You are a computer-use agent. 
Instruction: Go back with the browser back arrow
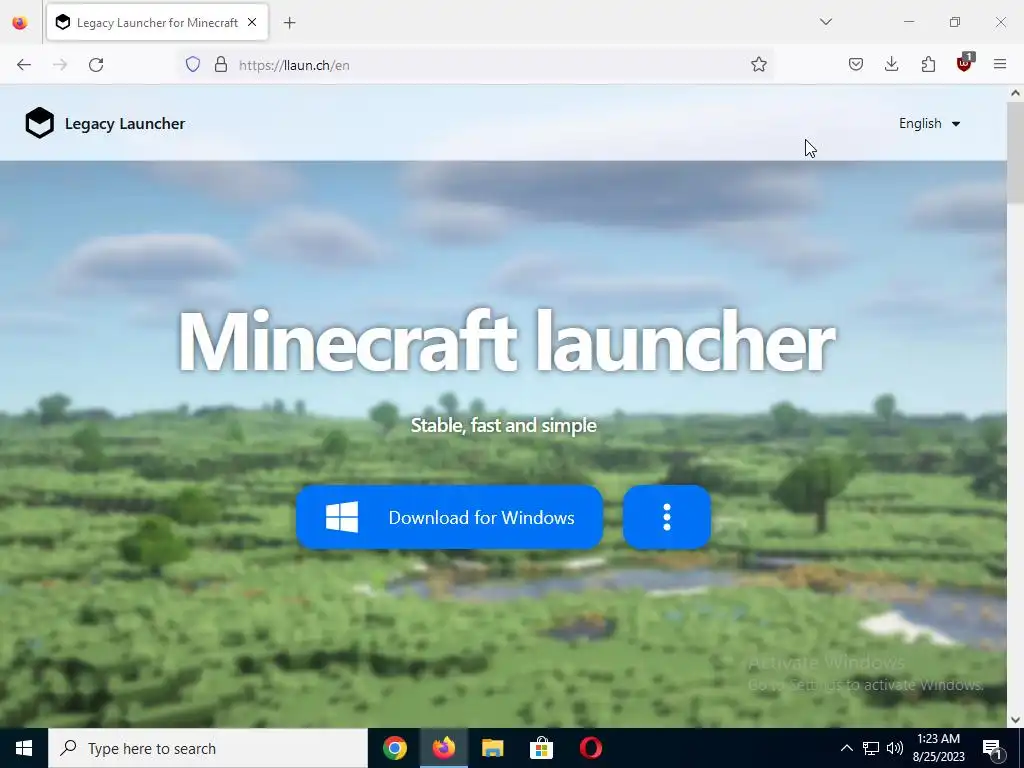pyautogui.click(x=24, y=65)
